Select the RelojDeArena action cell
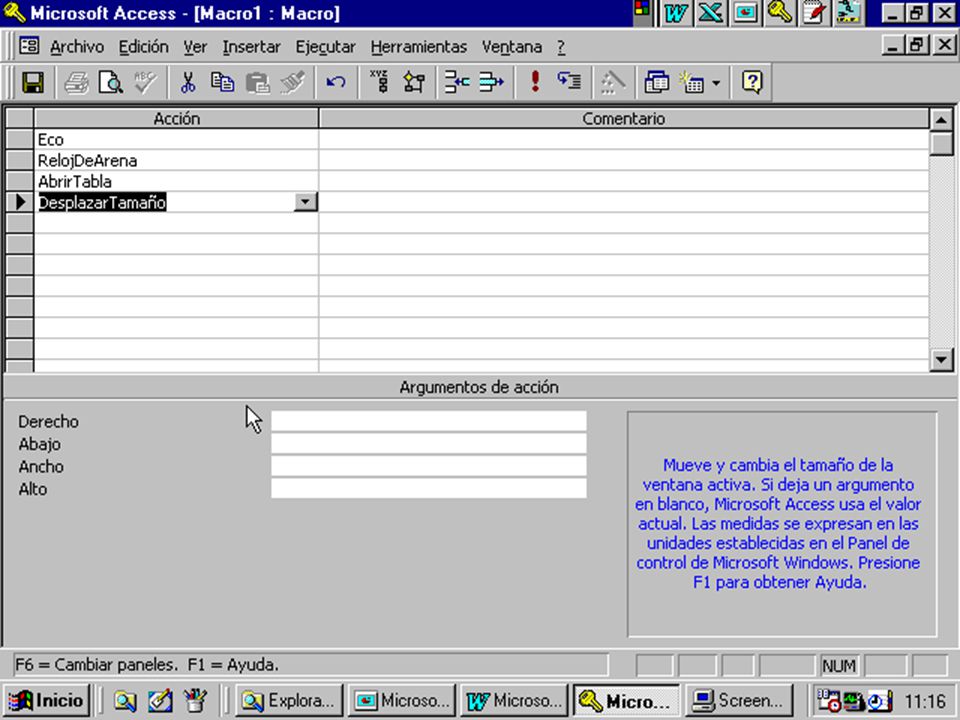Viewport: 960px width, 720px height. coord(176,160)
